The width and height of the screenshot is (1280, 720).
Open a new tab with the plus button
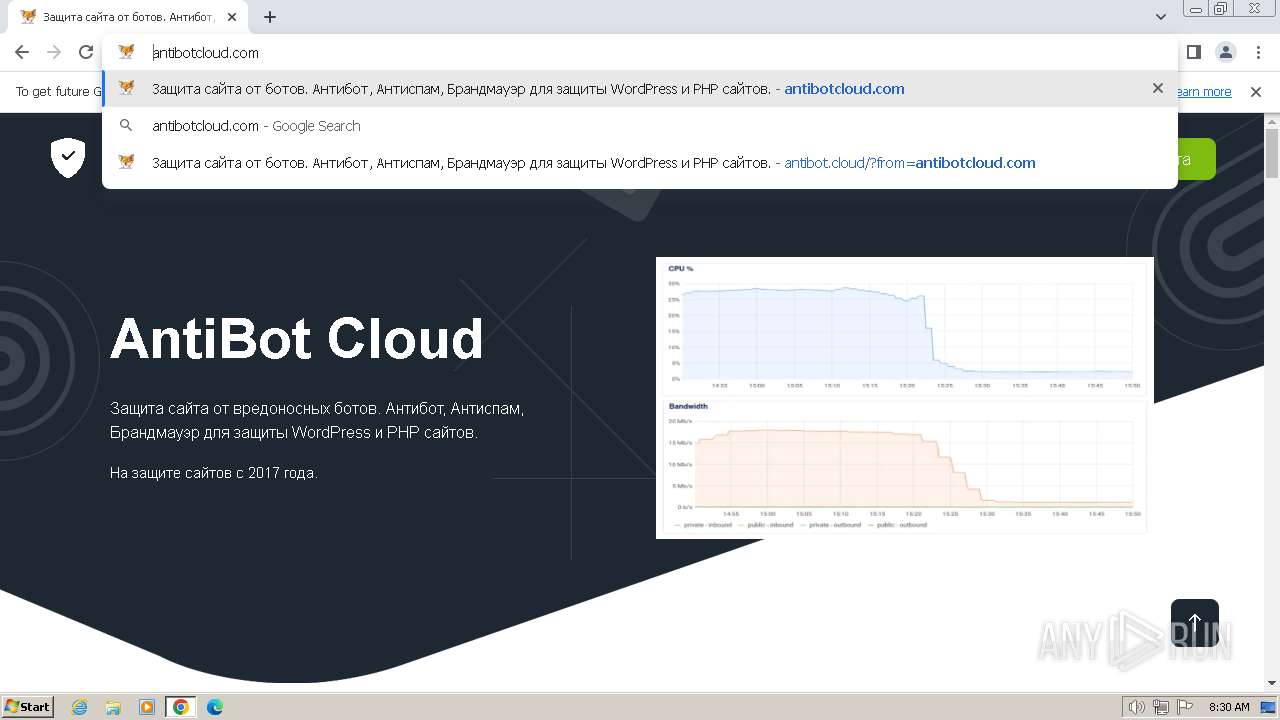[x=270, y=17]
